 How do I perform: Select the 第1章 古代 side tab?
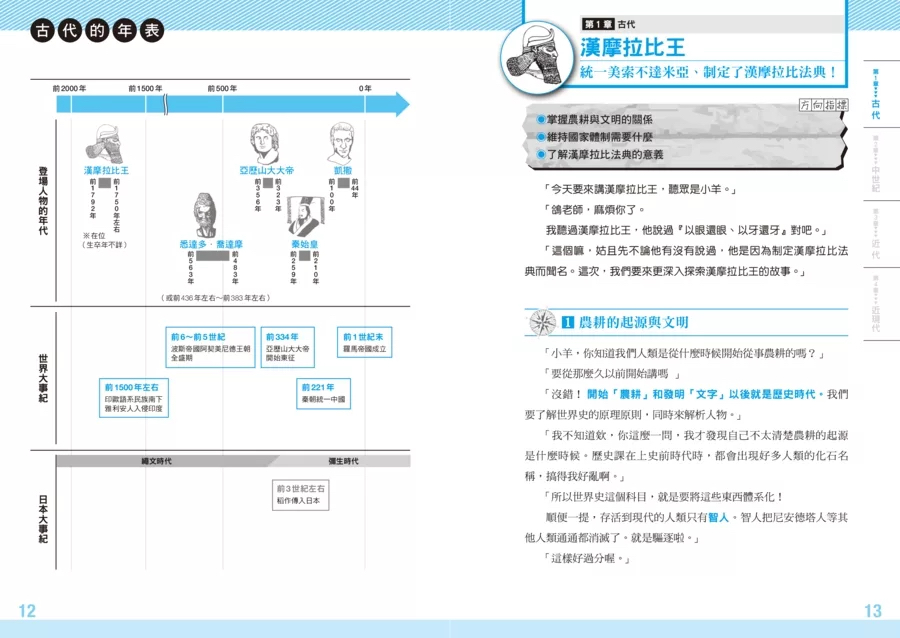875,94
